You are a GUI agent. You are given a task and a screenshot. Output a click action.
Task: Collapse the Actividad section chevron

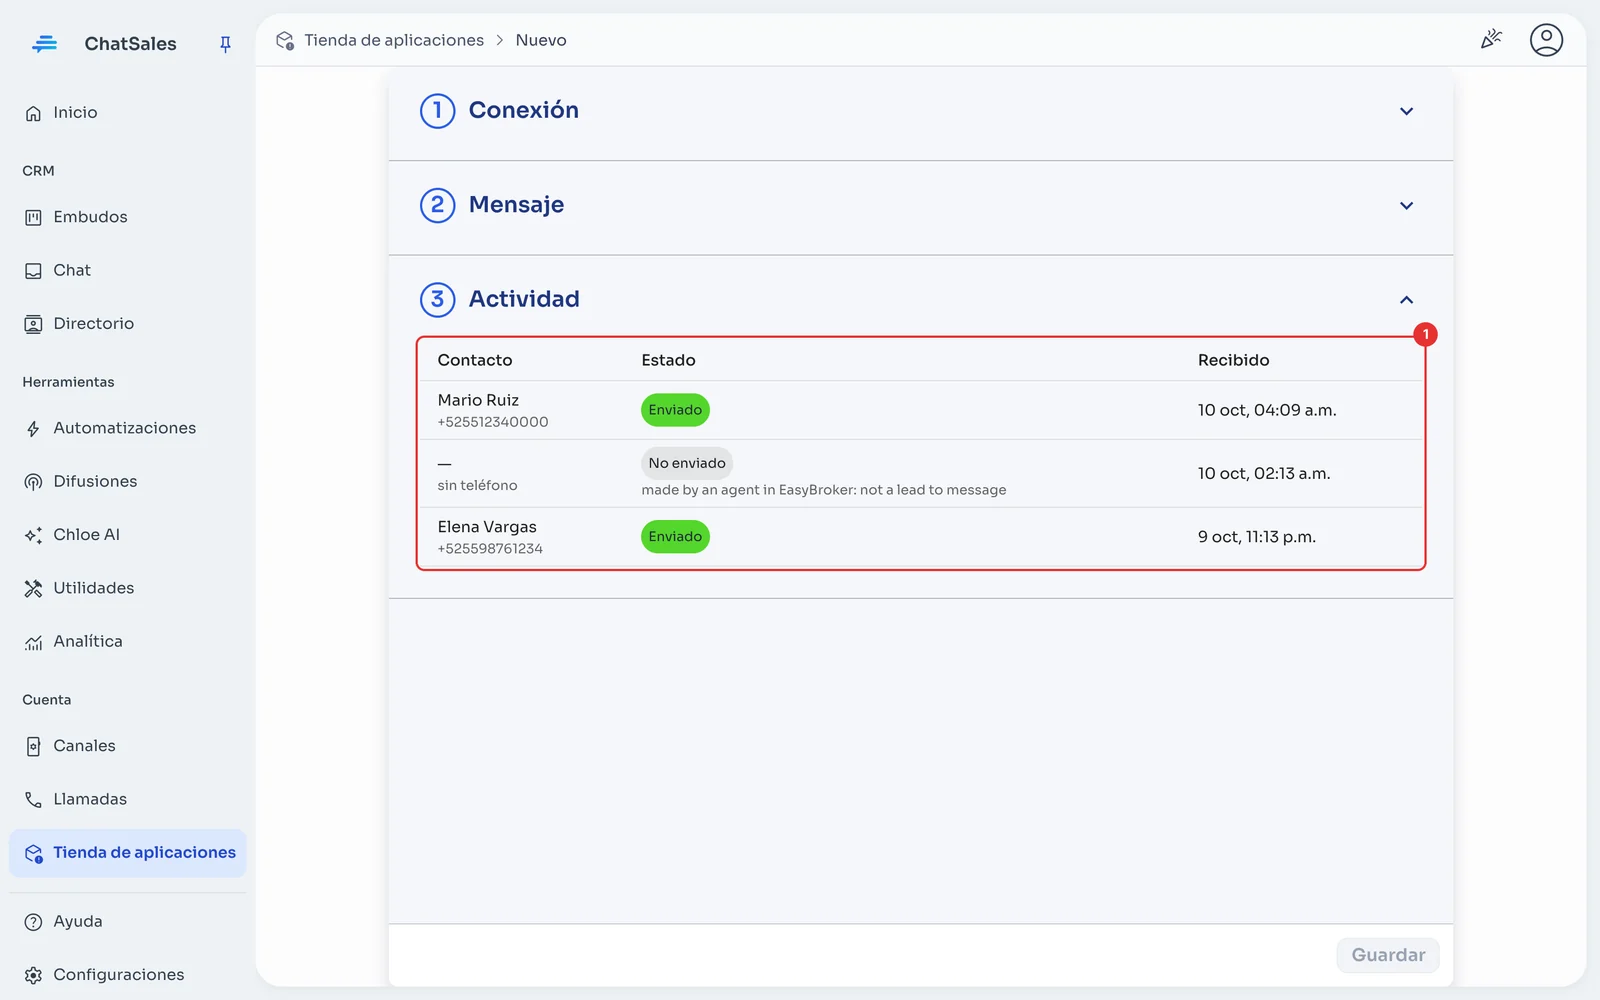(x=1406, y=300)
